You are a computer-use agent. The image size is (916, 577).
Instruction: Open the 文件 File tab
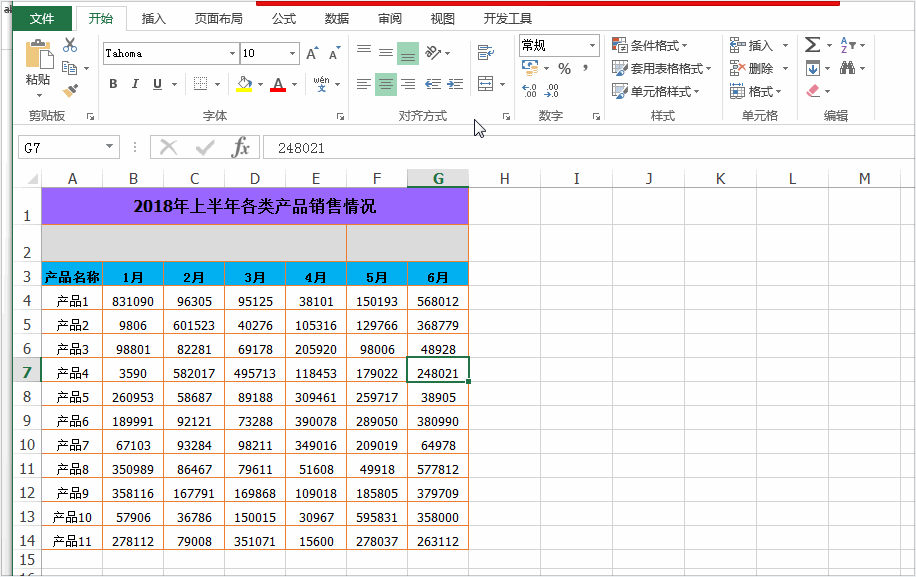[x=42, y=19]
